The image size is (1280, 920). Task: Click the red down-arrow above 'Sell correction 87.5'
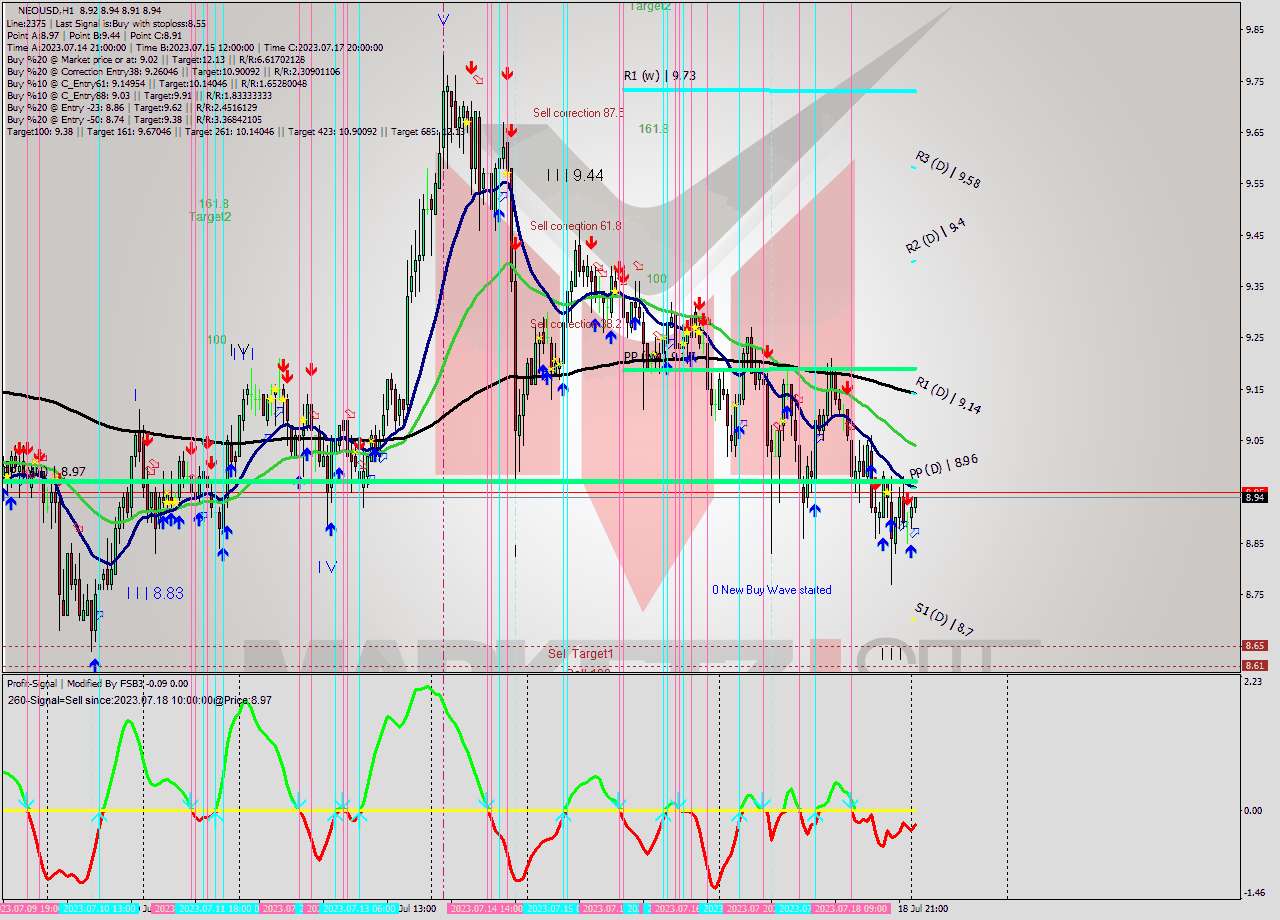(508, 74)
